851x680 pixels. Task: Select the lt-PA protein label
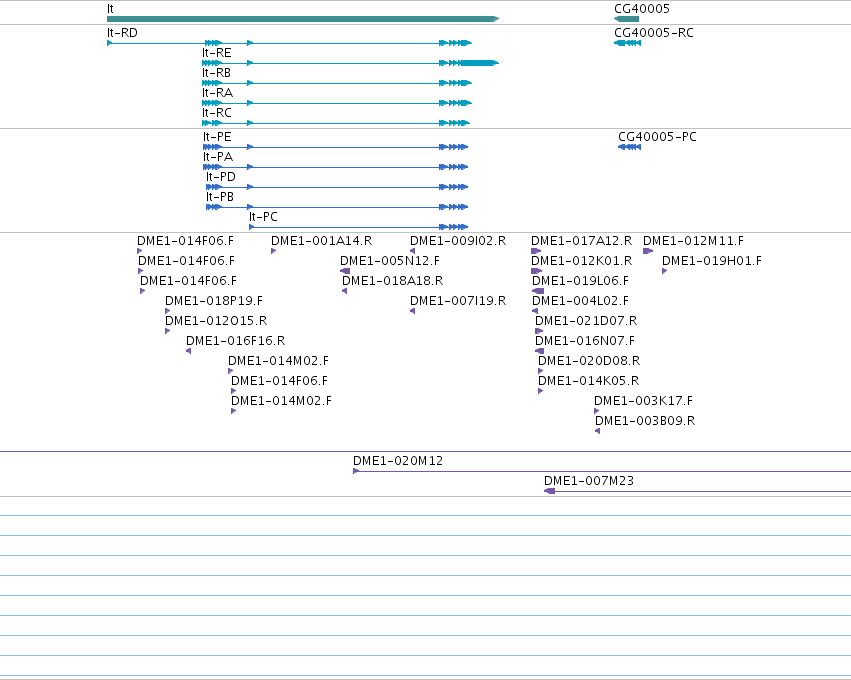[x=218, y=157]
